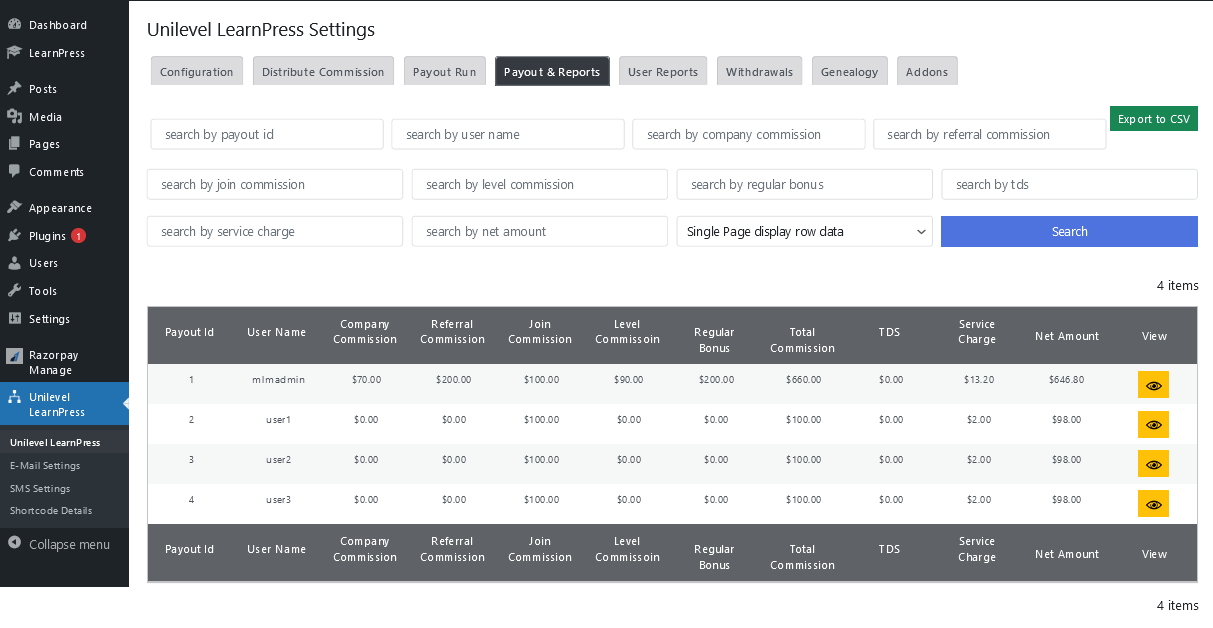Open the Single Page display row dropdown
The width and height of the screenshot is (1213, 628).
804,231
